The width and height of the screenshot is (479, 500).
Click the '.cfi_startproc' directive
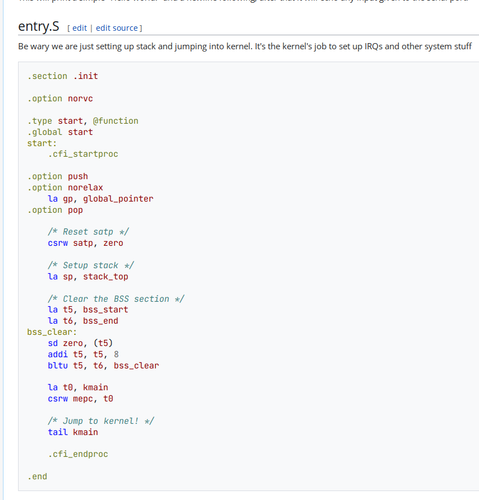83,154
